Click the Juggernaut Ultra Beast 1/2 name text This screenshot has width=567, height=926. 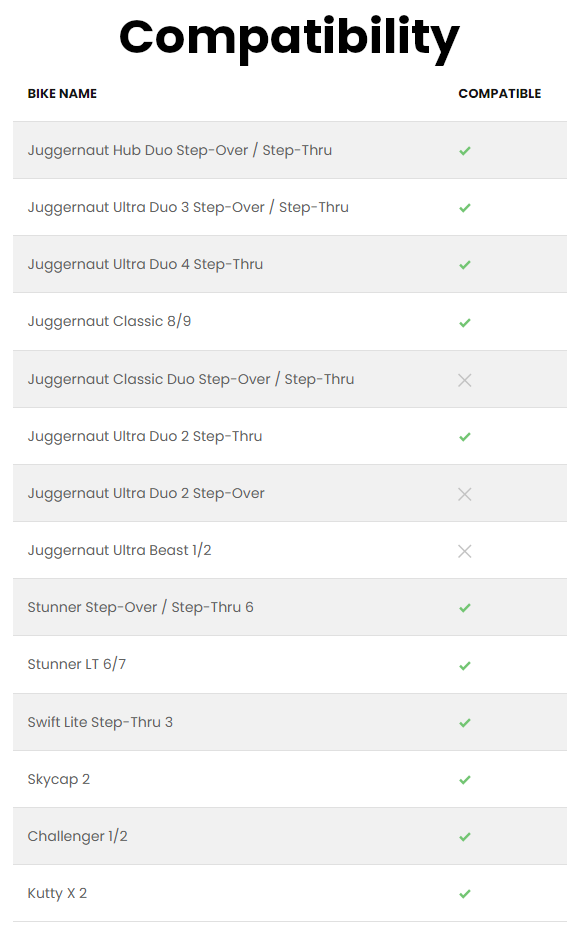pos(119,550)
